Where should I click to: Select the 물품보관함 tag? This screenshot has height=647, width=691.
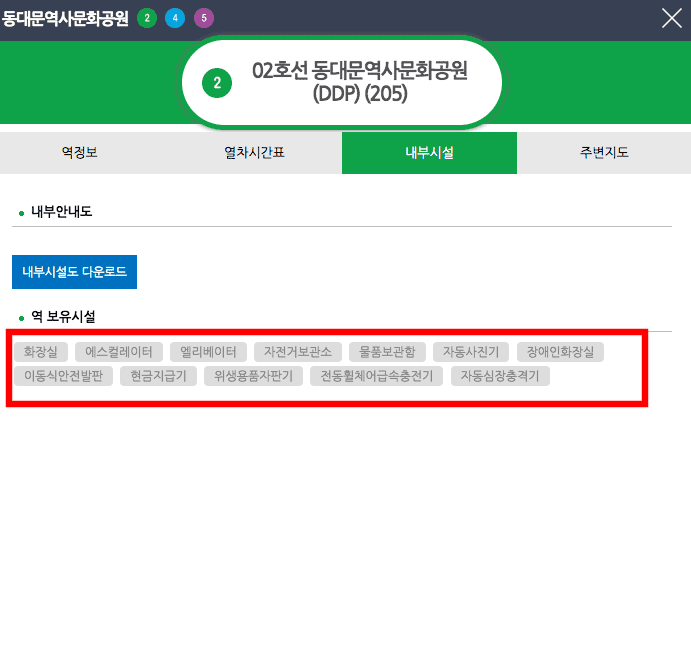[x=387, y=352]
